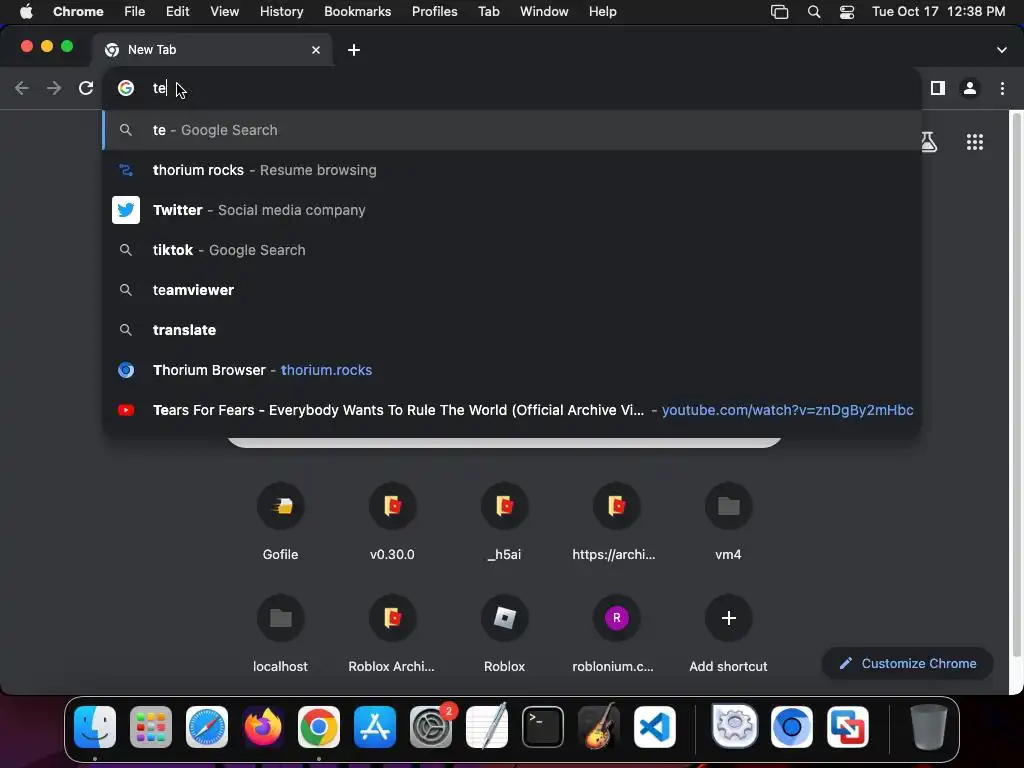Open the _h5ai shortcut
The height and width of the screenshot is (768, 1024).
504,522
